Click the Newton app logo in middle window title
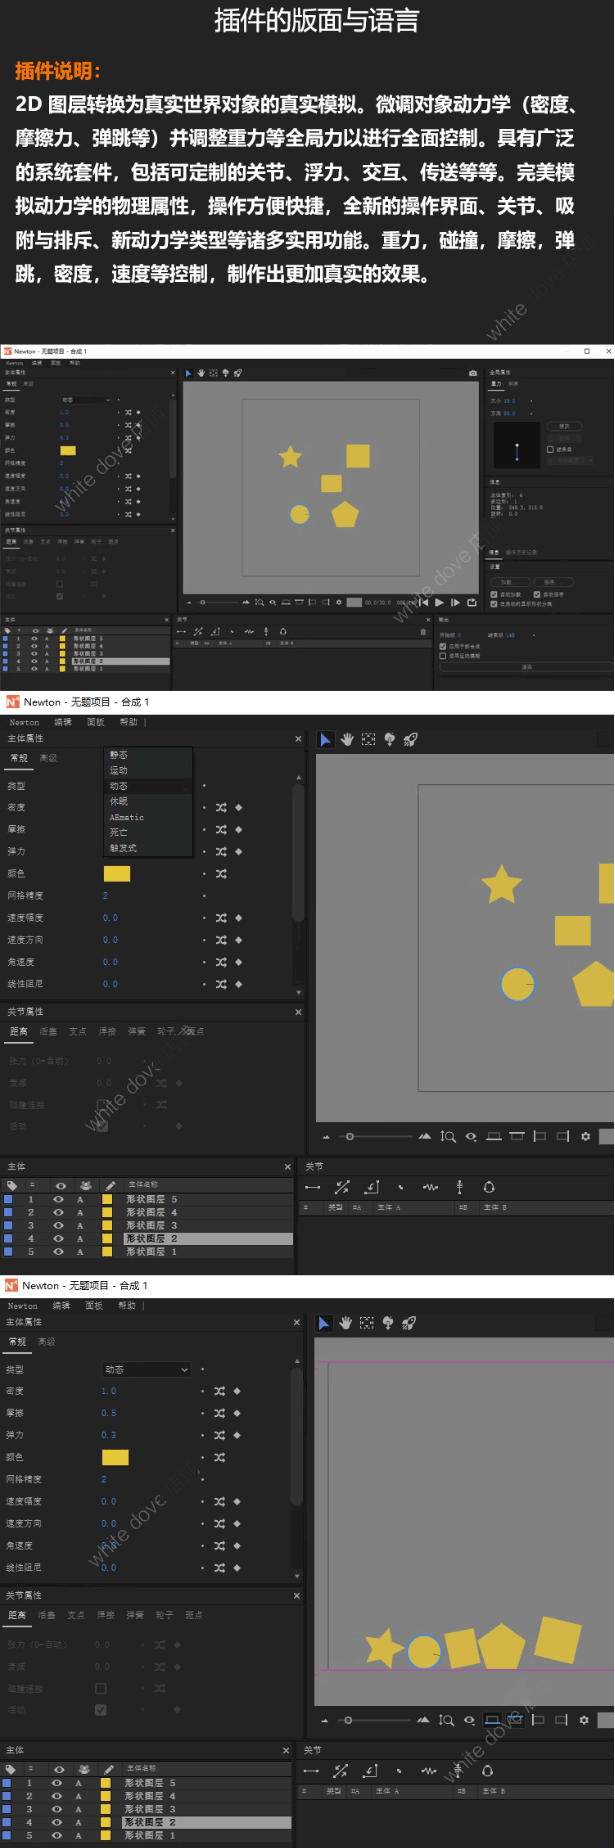Image resolution: width=615 pixels, height=1848 pixels. point(12,702)
